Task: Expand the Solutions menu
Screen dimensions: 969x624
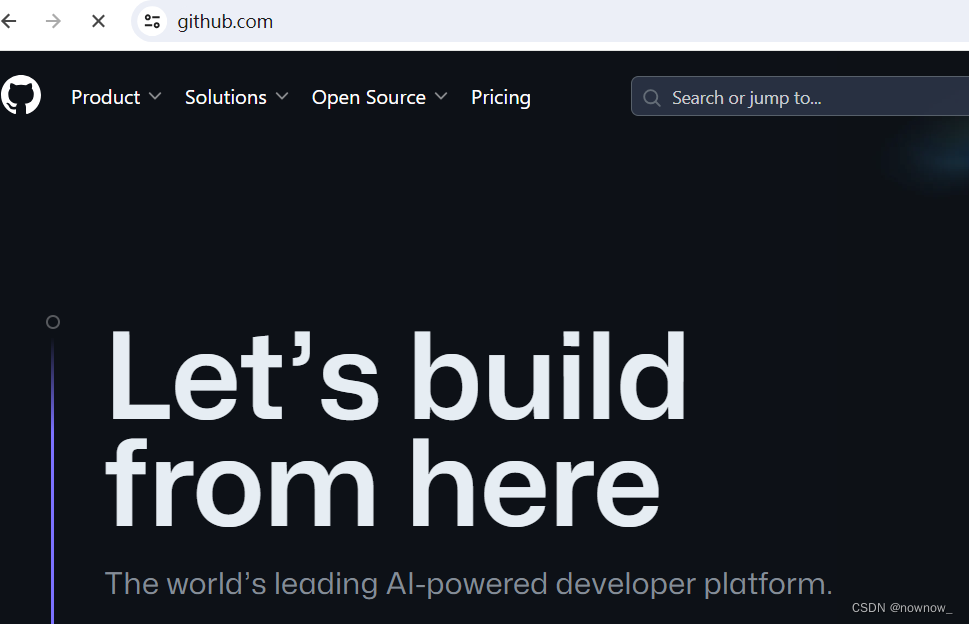Action: click(237, 97)
